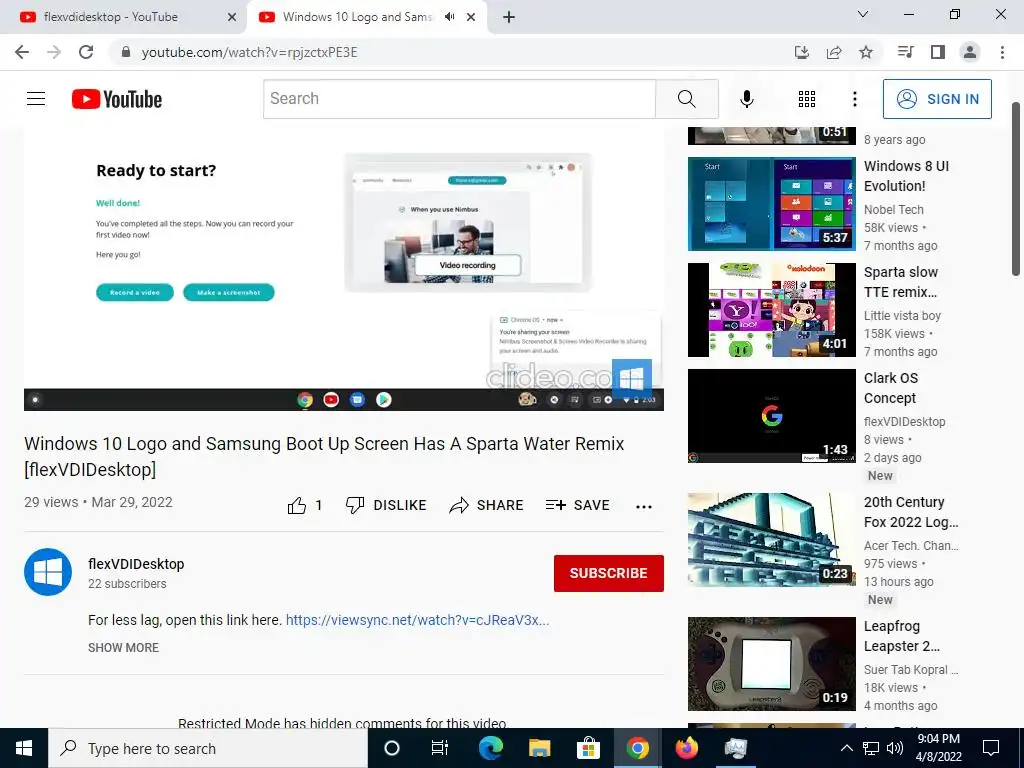1024x768 pixels.
Task: View site information lock icon
Action: [126, 52]
